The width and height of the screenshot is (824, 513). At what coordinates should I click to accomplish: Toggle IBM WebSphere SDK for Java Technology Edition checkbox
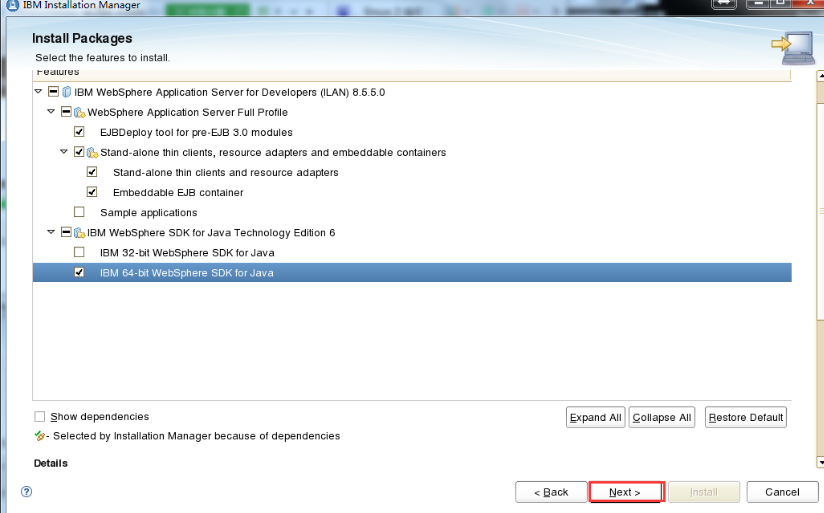(66, 232)
